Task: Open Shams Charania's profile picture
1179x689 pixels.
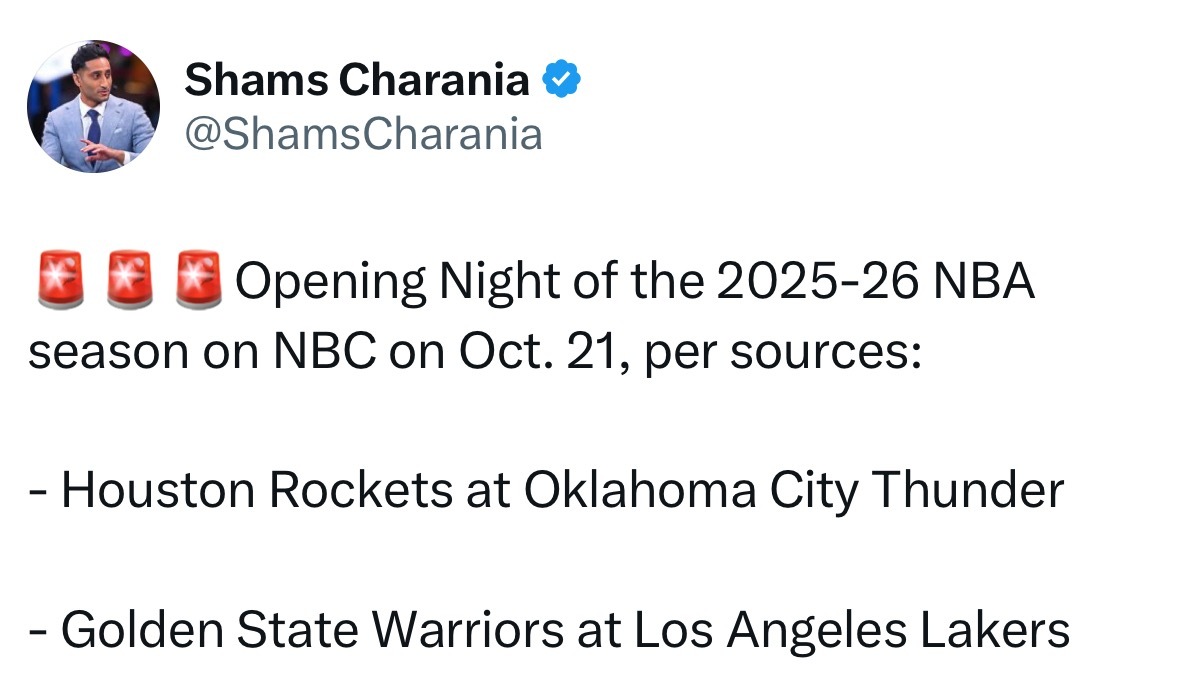Action: 93,106
